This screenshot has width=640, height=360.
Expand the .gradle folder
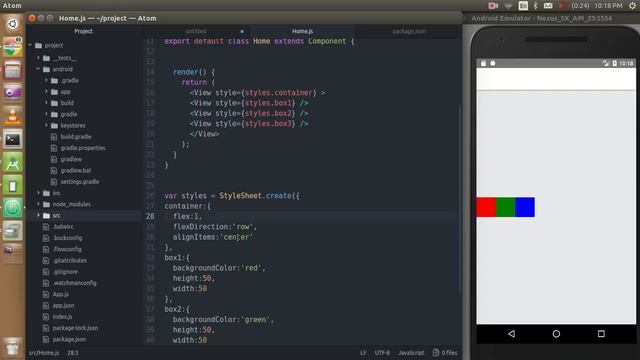(47, 80)
